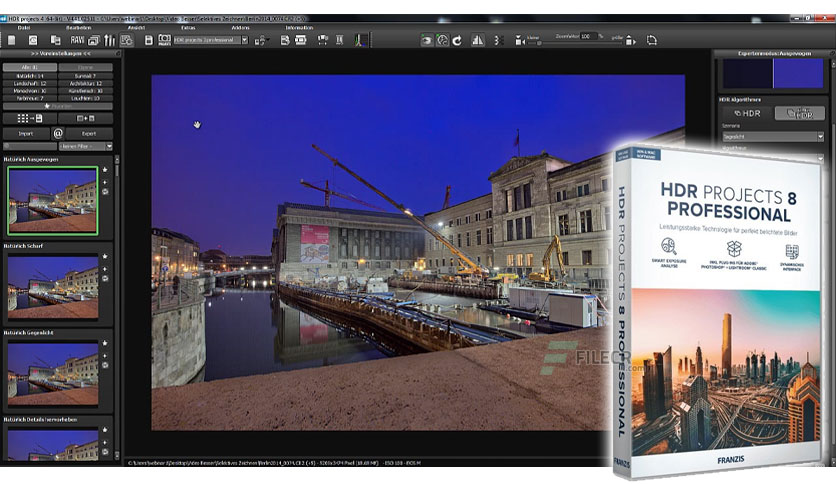
Task: Click the save disk toolbar icon
Action: pos(149,40)
